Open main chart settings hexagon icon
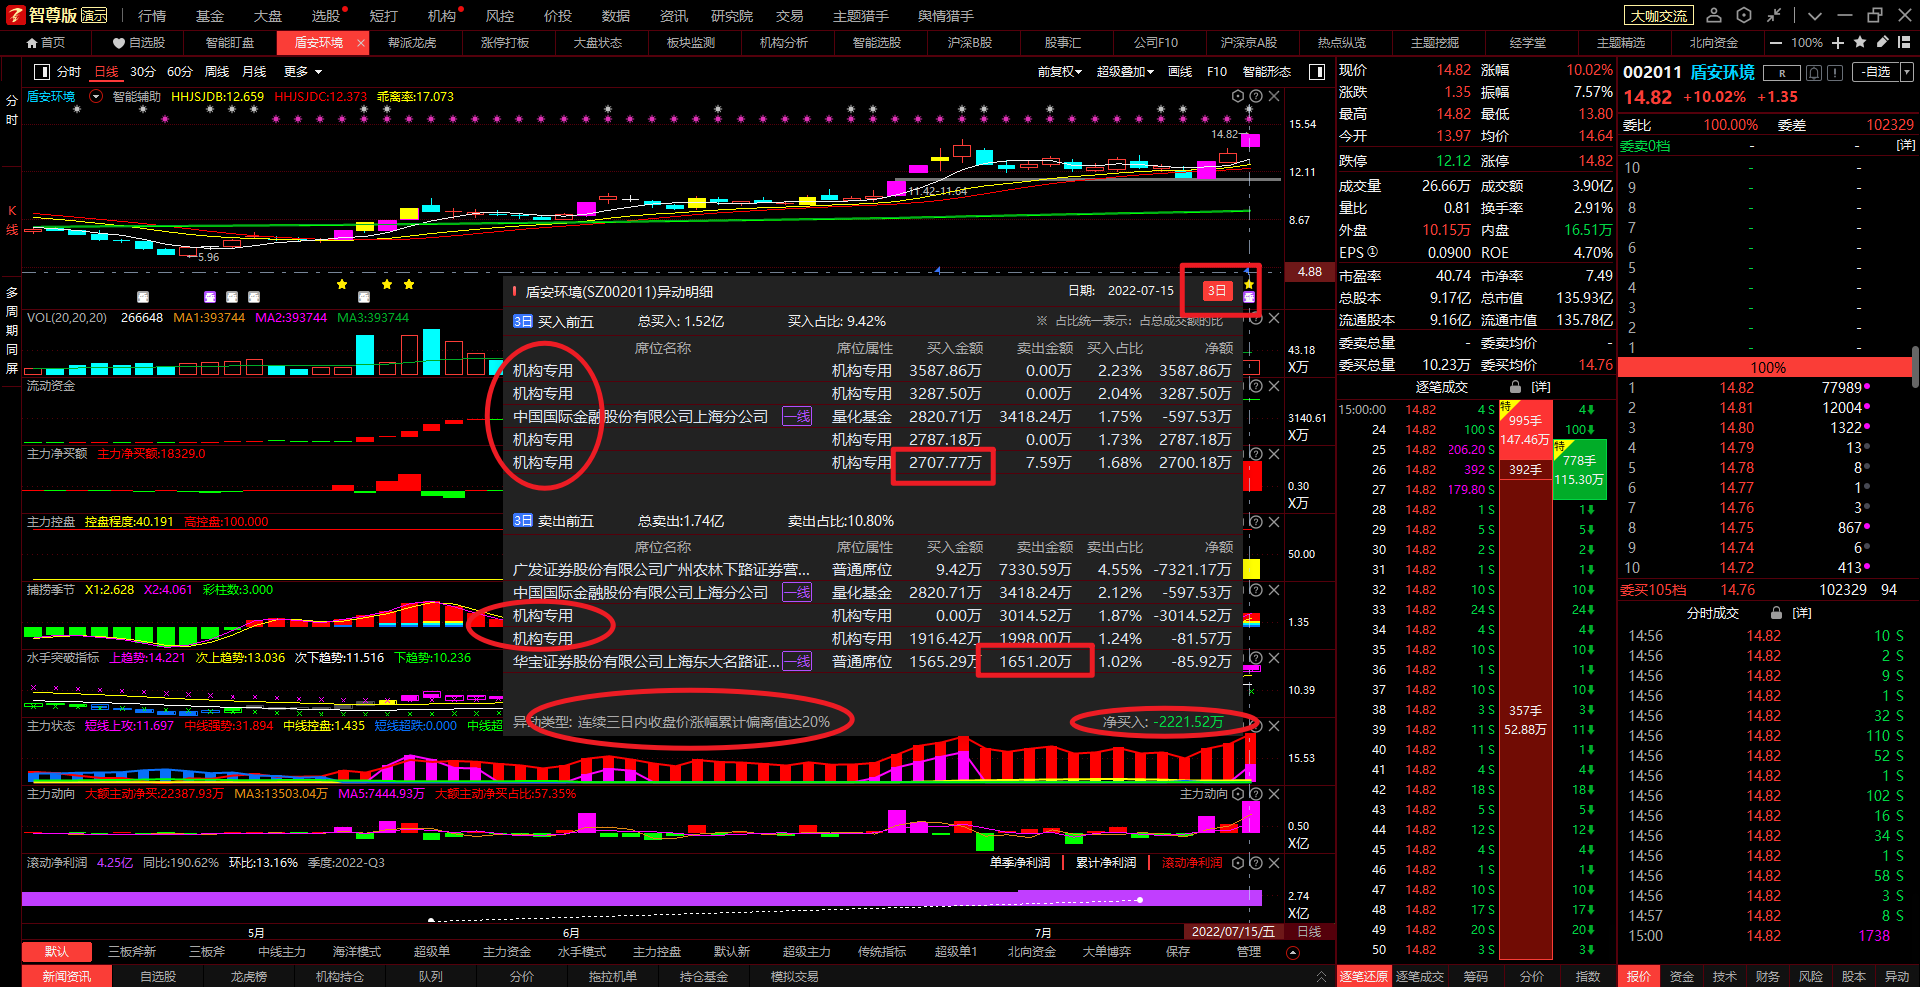 1238,97
